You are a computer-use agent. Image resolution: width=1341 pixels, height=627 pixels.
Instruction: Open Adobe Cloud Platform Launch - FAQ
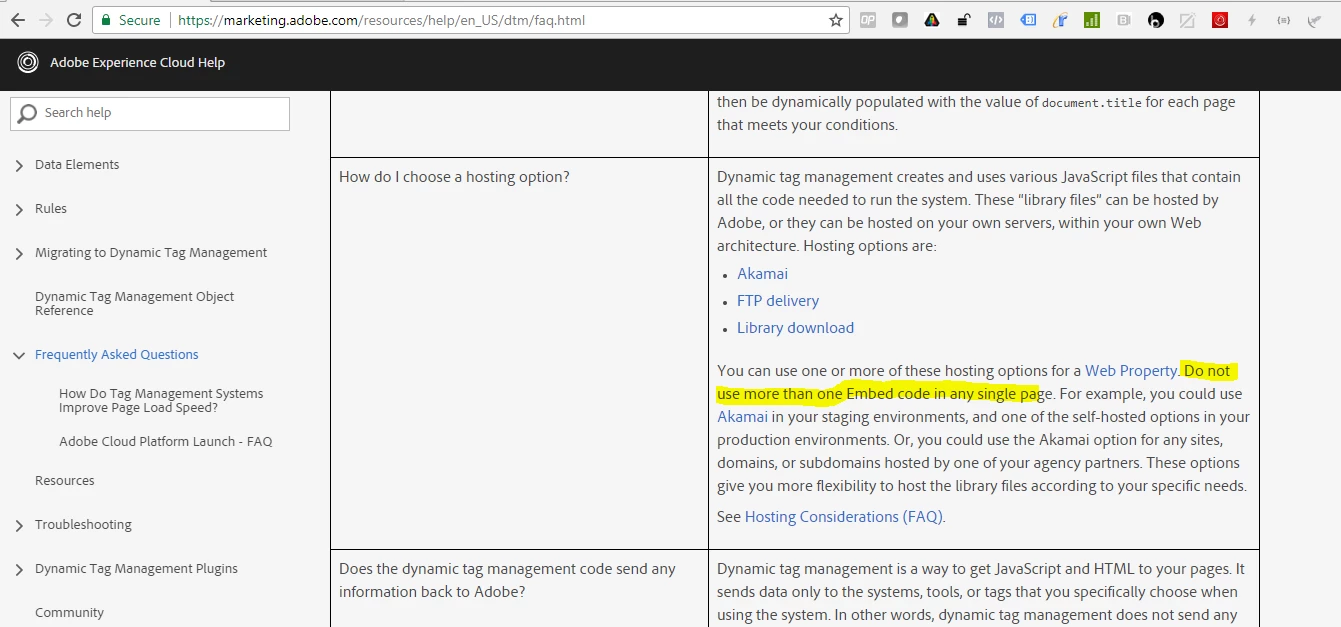click(x=166, y=441)
